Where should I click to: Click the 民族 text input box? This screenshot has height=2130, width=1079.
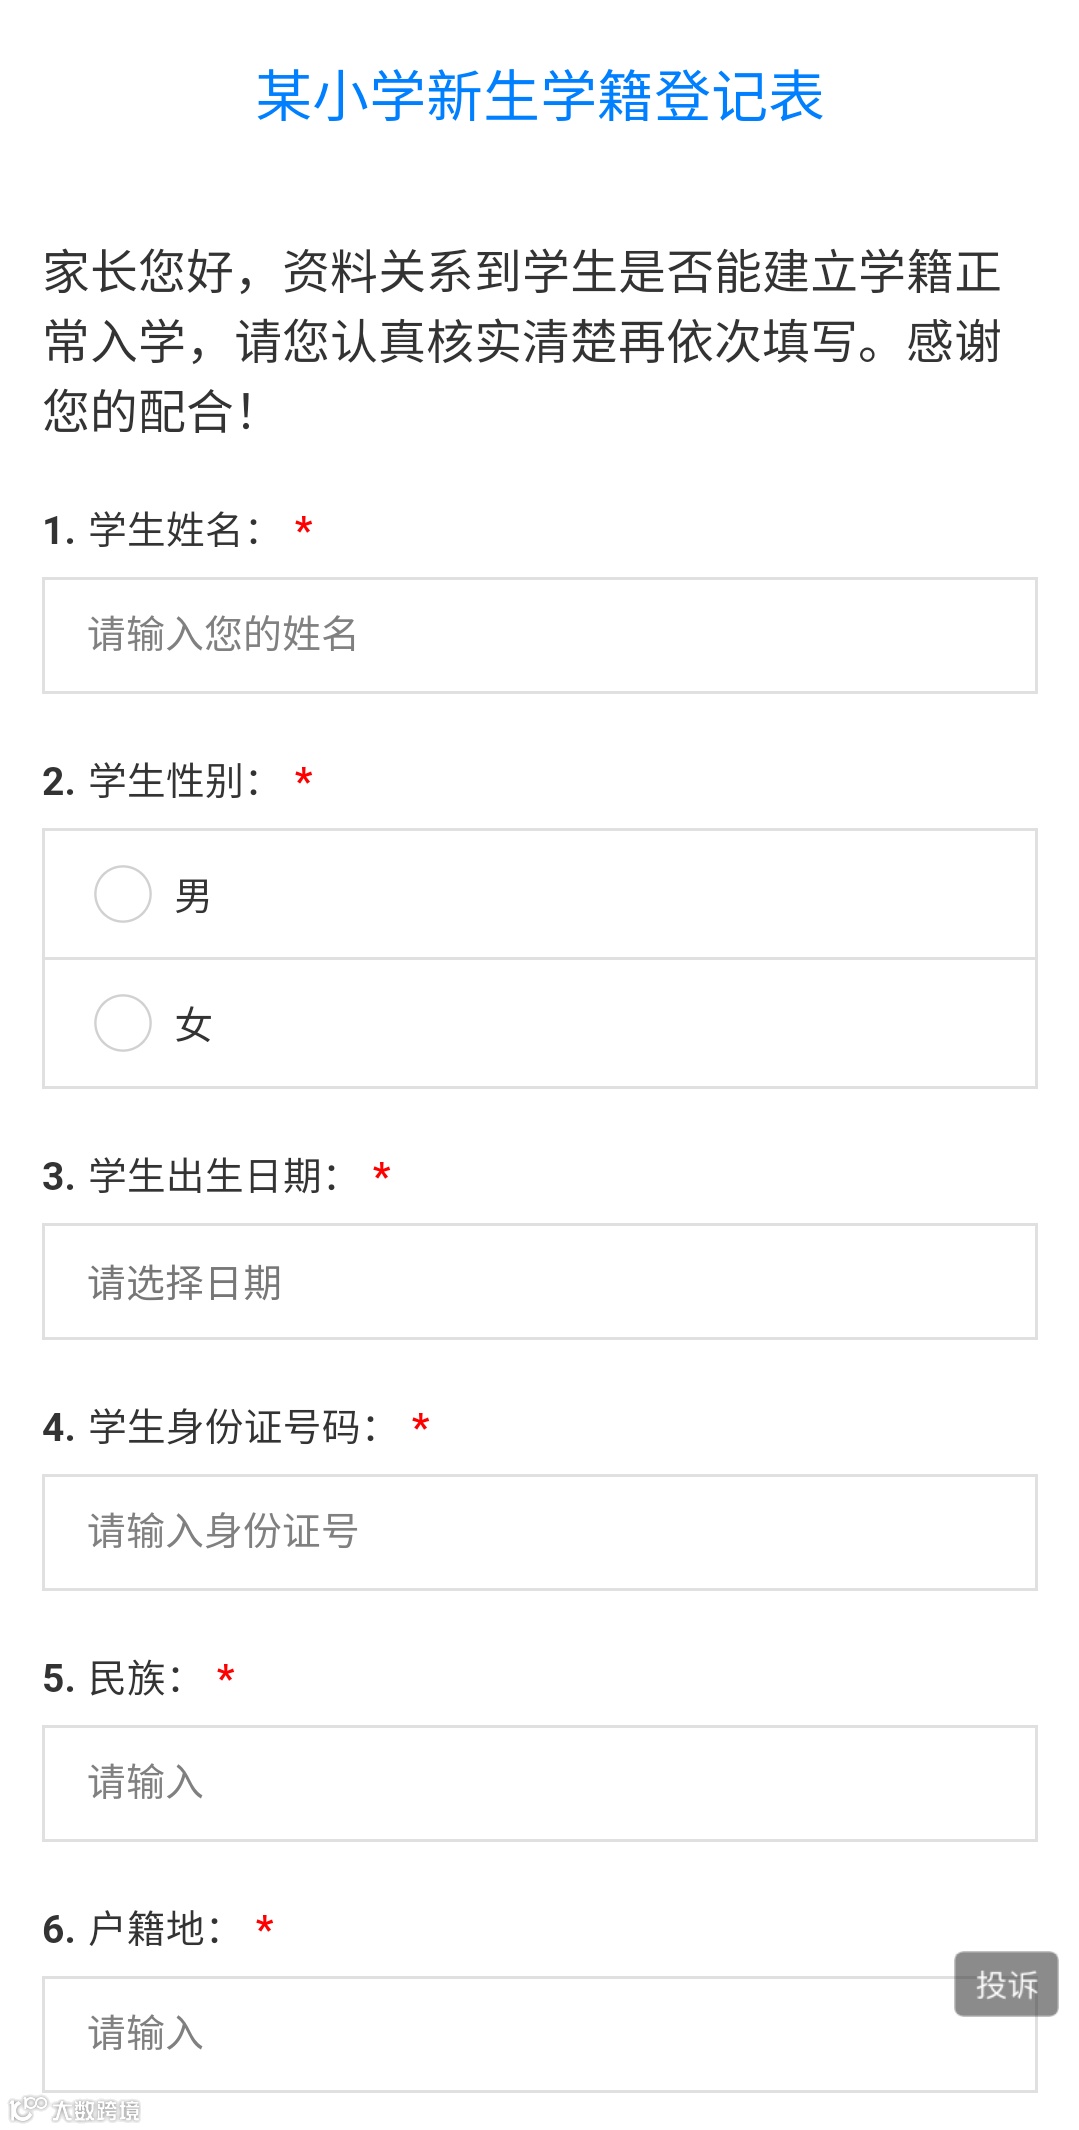point(539,1783)
